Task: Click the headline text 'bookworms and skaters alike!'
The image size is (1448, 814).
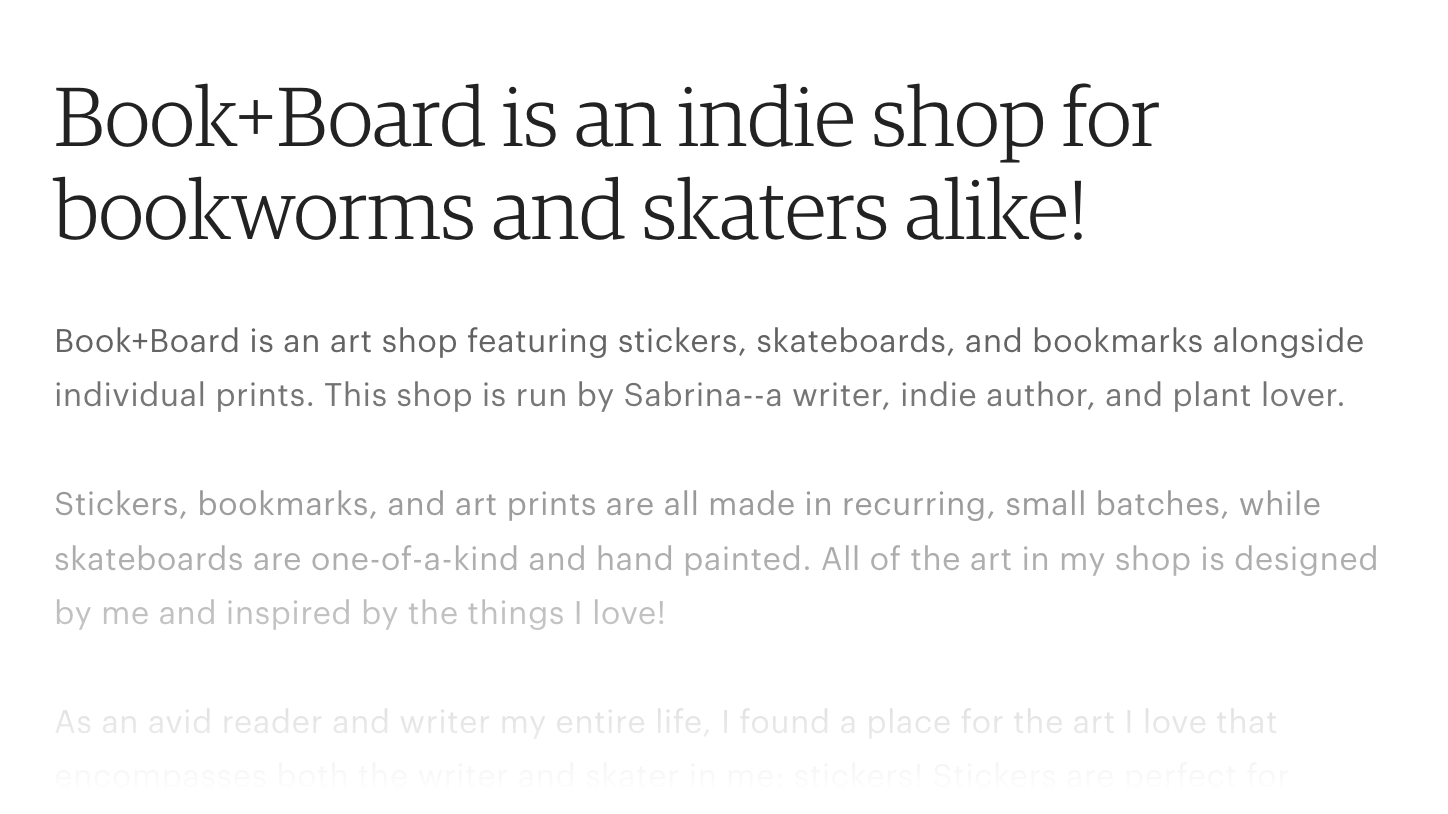Action: (569, 211)
